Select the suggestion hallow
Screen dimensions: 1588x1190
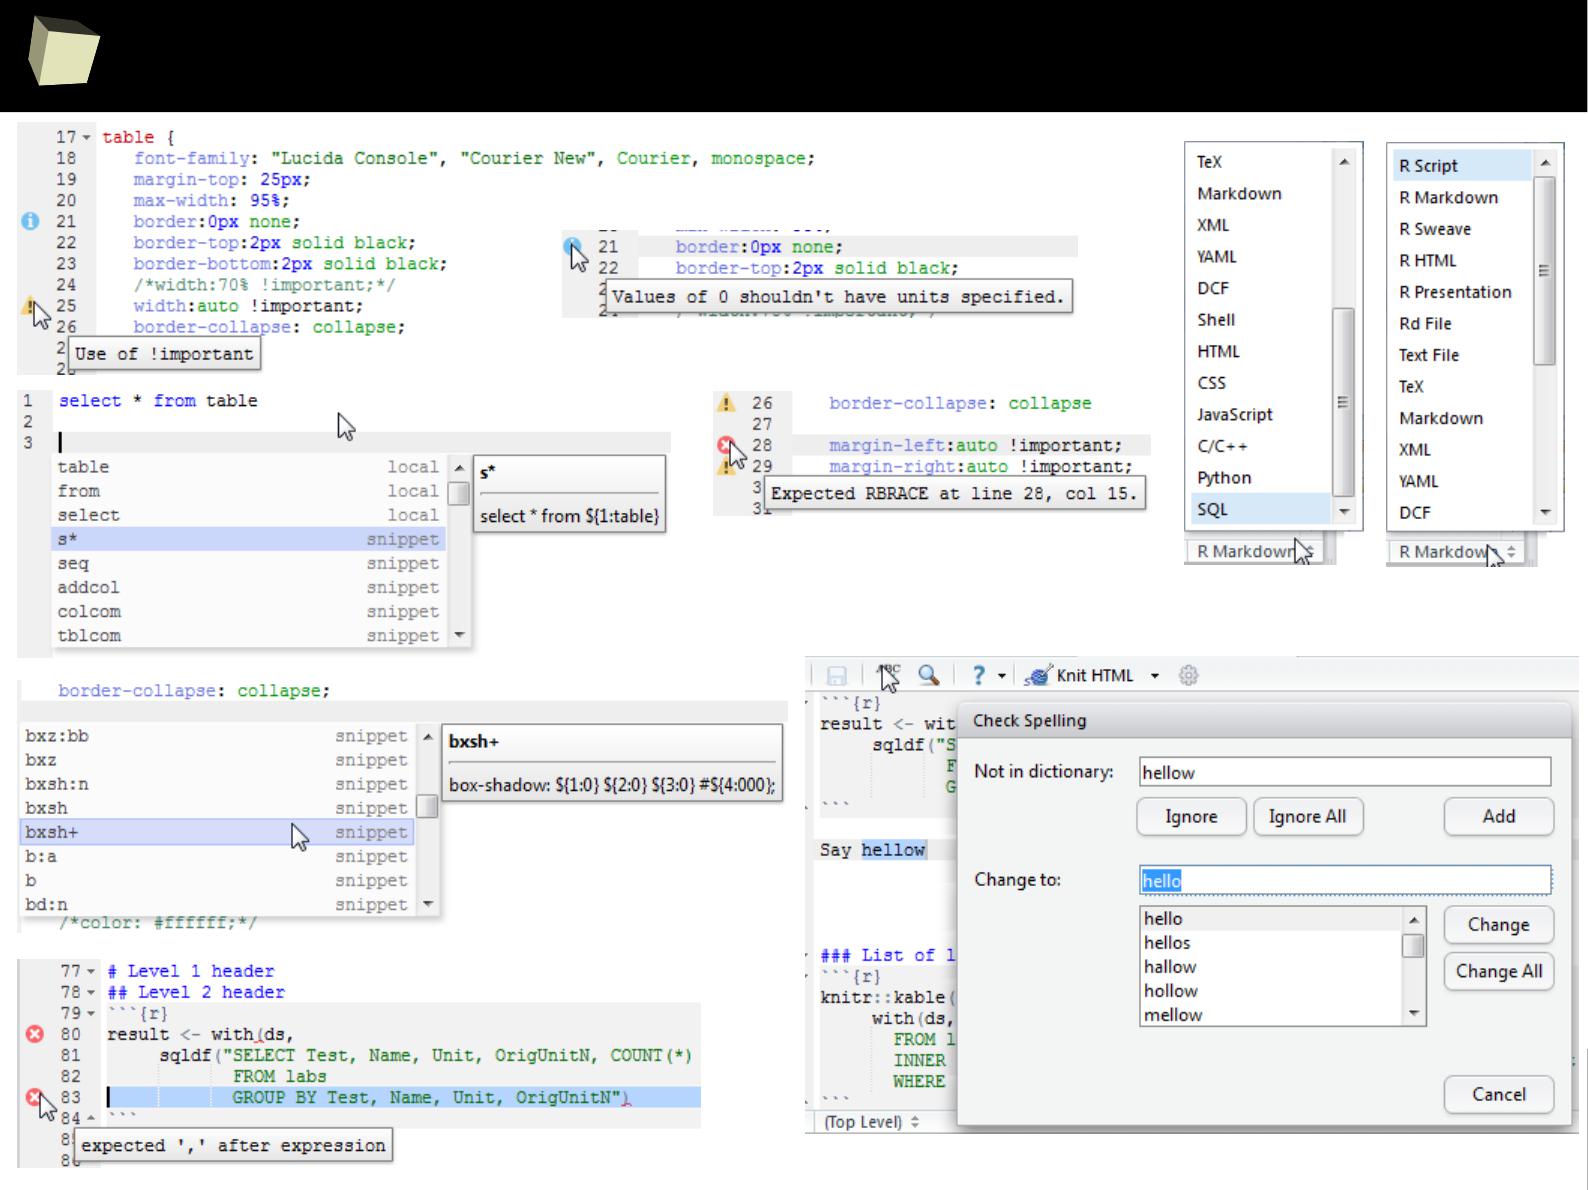[1272, 967]
